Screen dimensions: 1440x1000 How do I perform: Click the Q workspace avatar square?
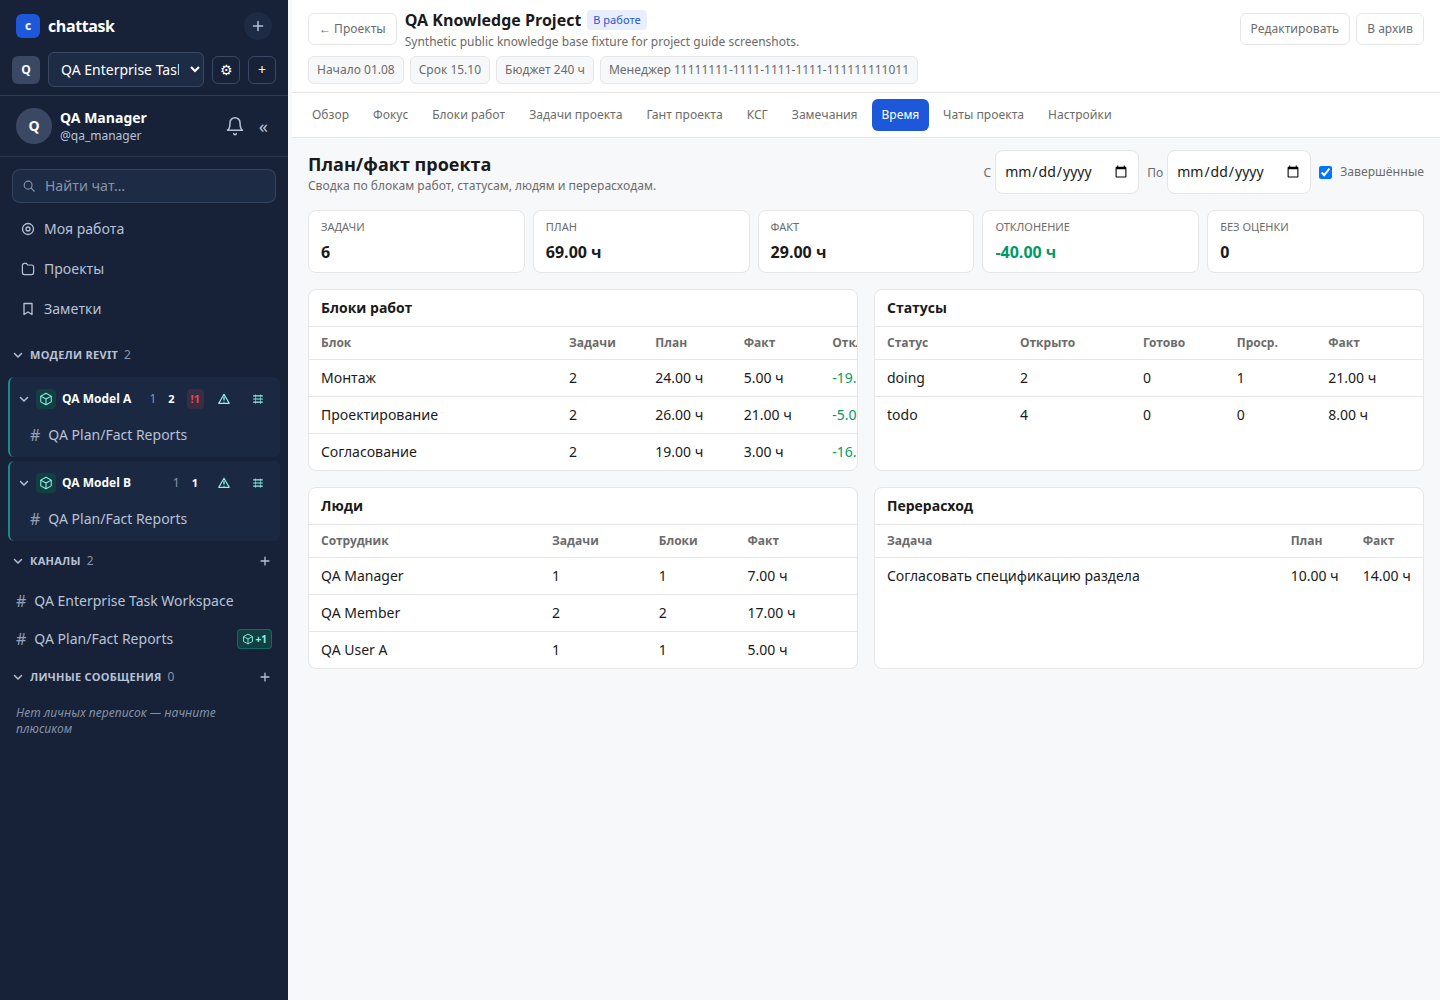[26, 70]
